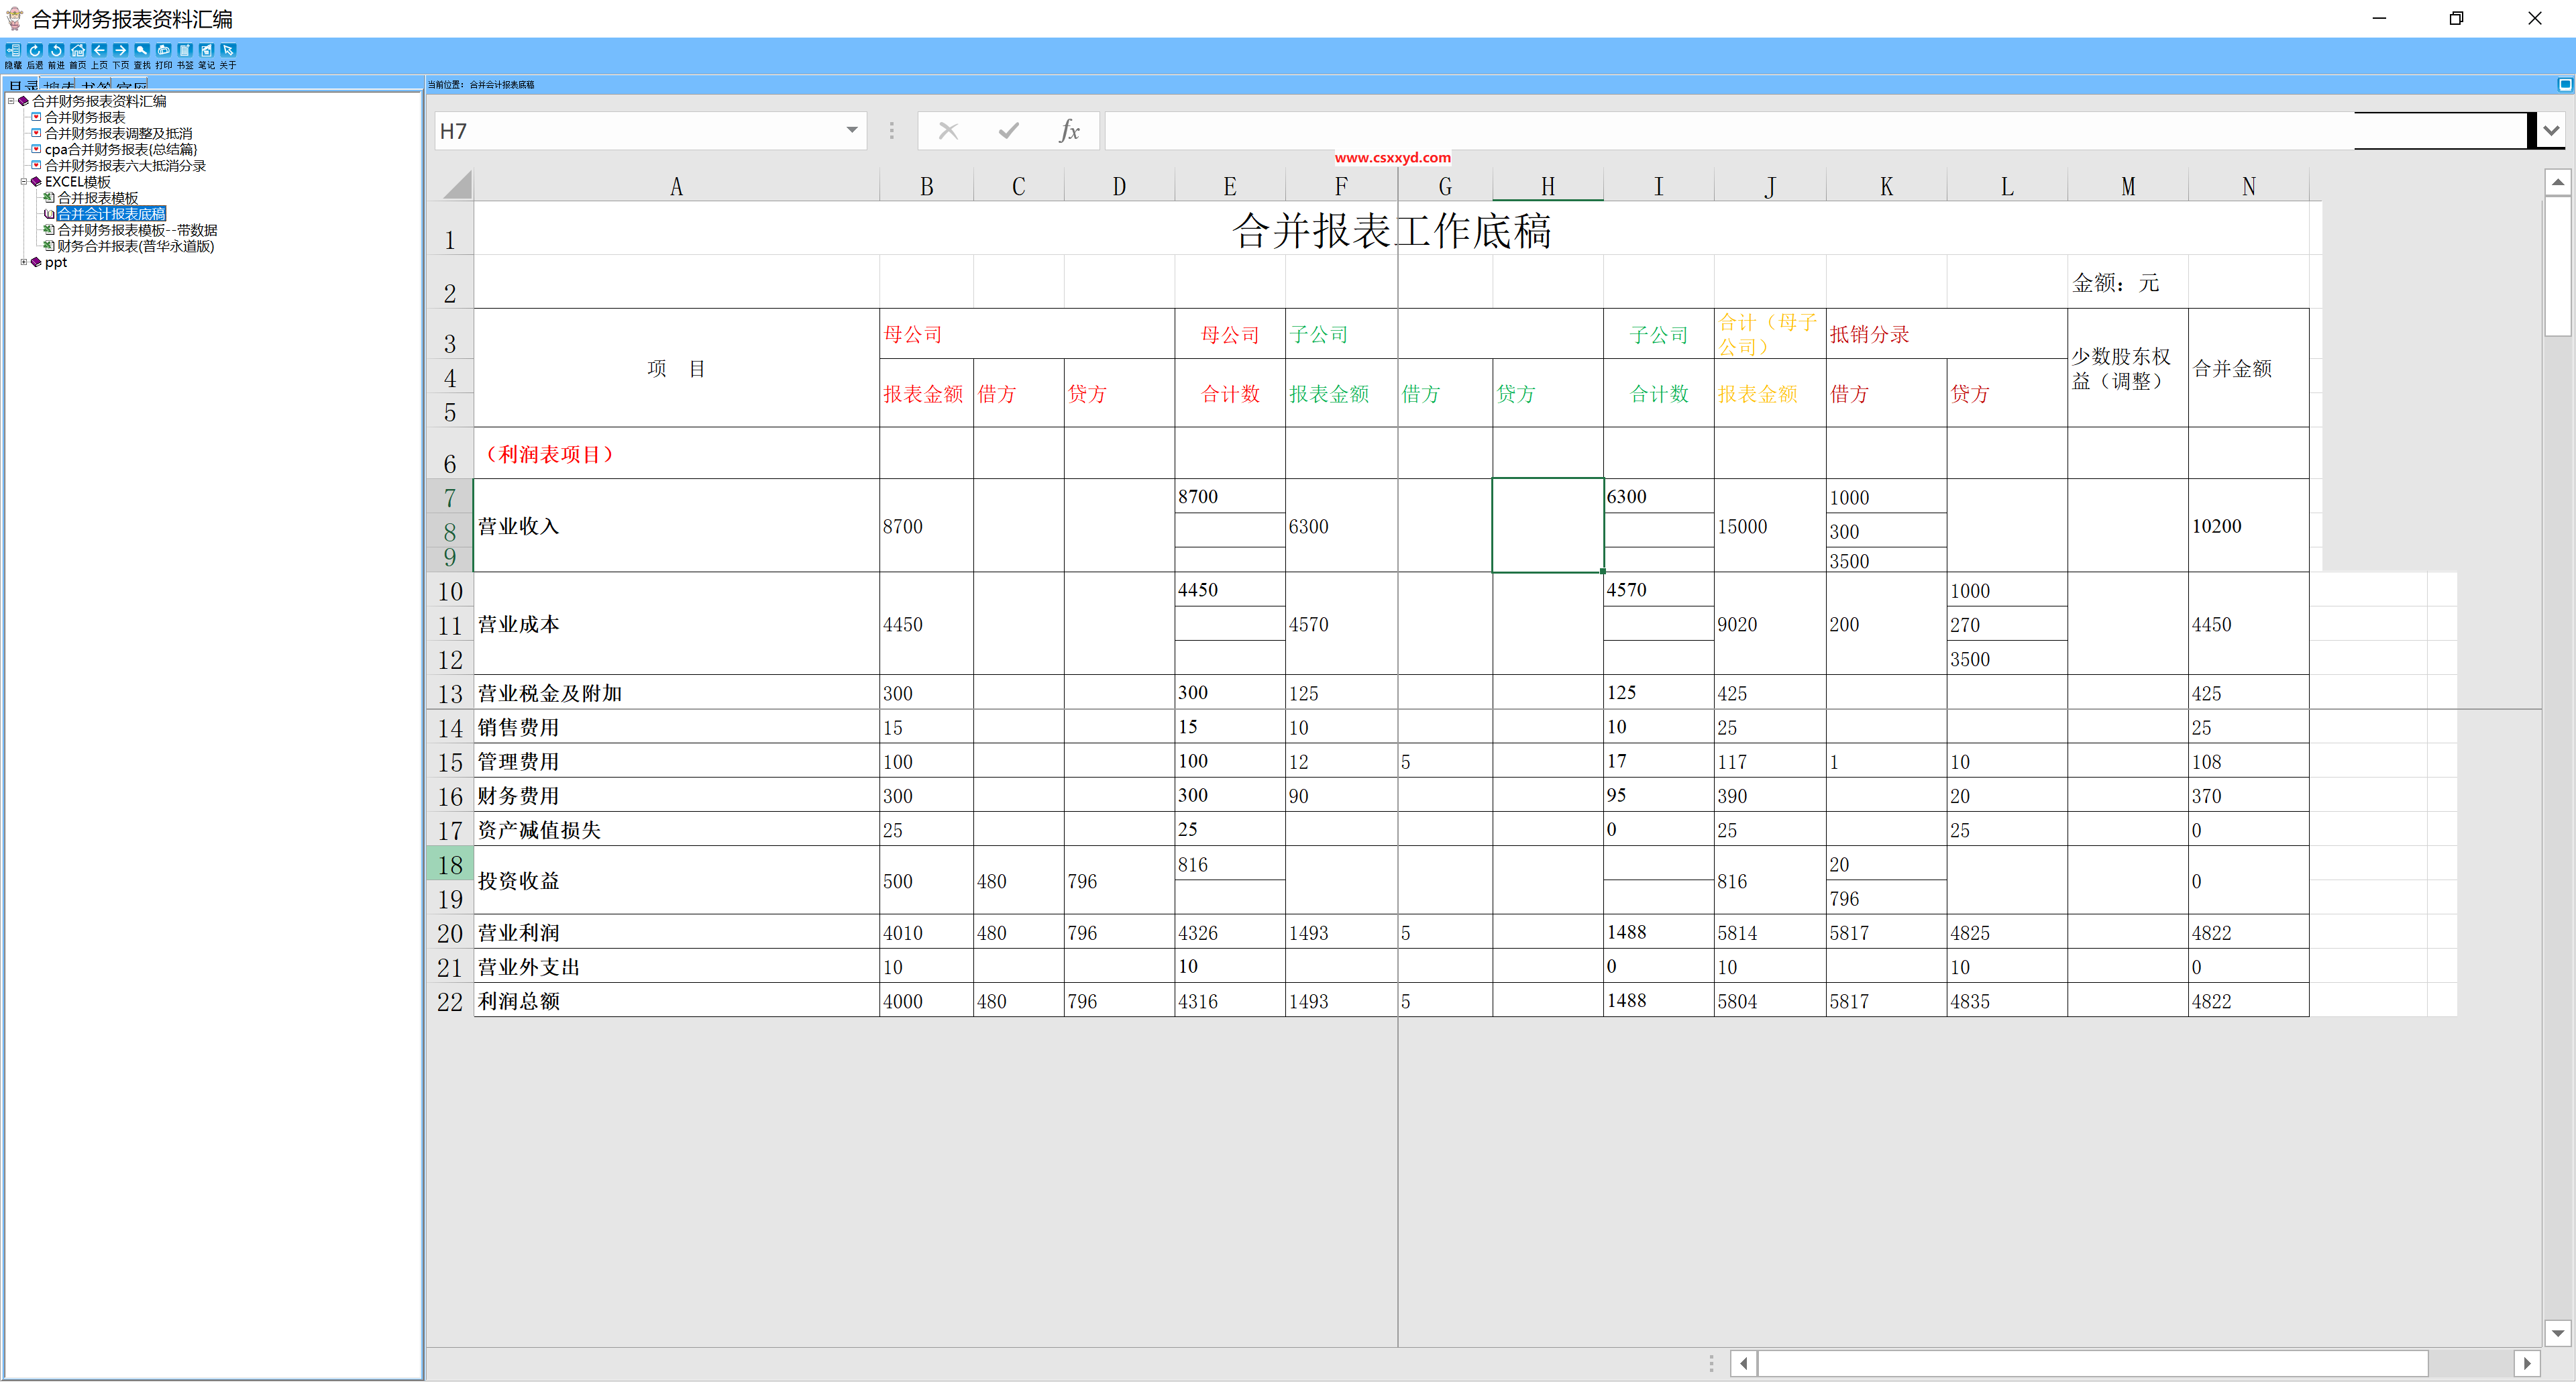Click the www.csxxyd.com link
The height and width of the screenshot is (1382, 2576).
(1392, 158)
